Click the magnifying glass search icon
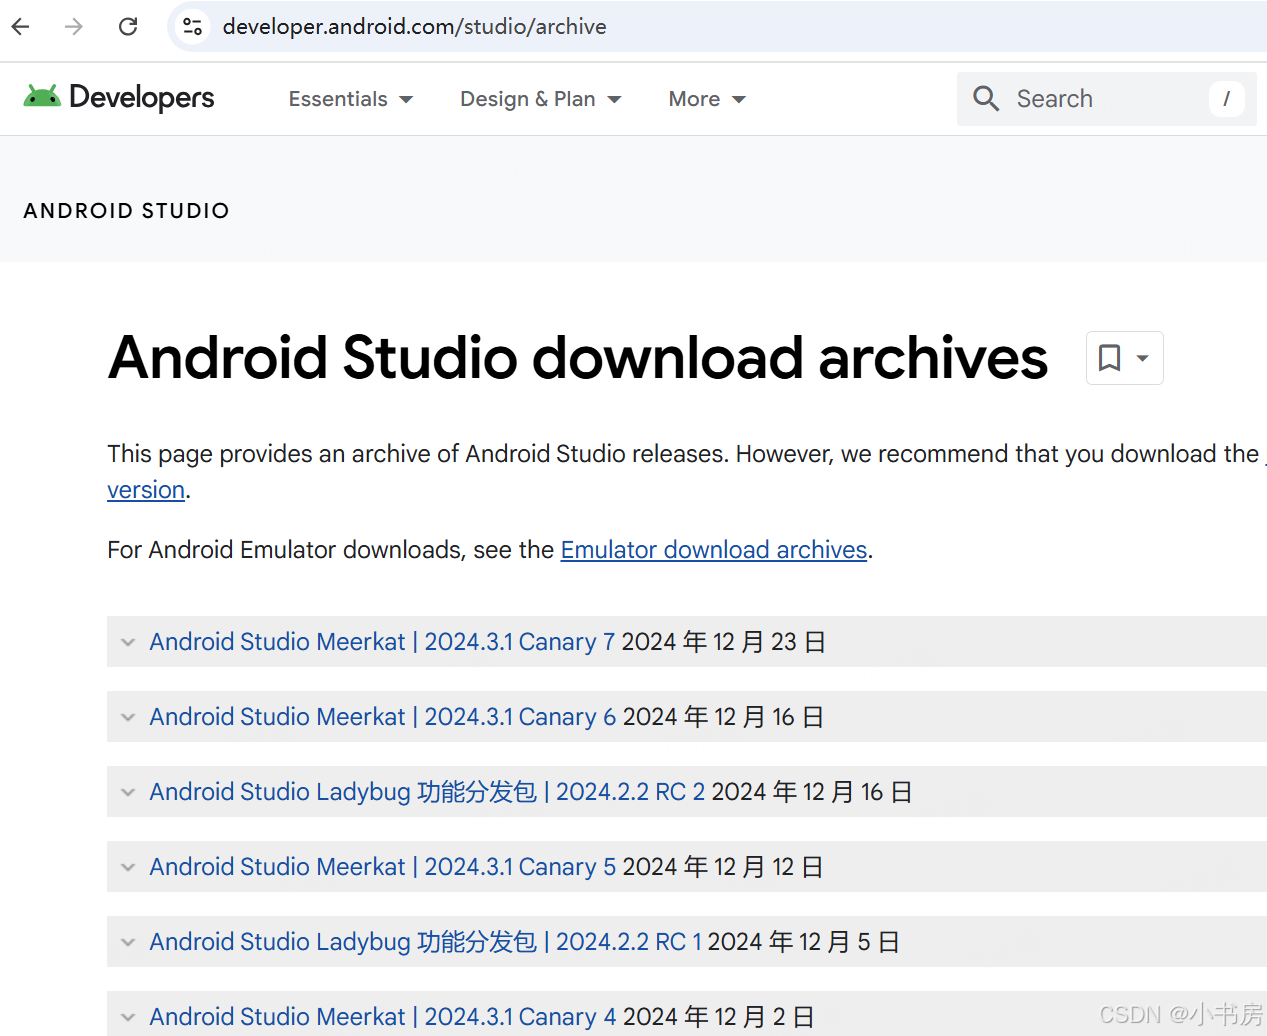1267x1036 pixels. tap(986, 99)
